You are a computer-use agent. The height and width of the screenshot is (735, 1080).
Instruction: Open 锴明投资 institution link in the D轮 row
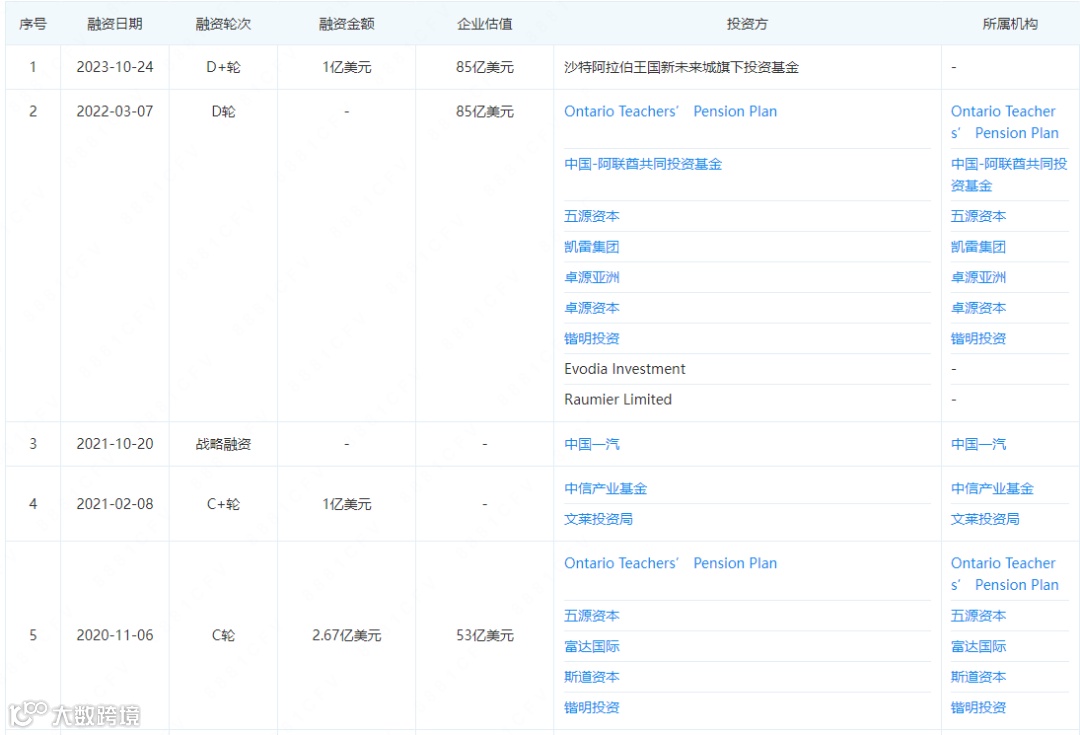[978, 338]
